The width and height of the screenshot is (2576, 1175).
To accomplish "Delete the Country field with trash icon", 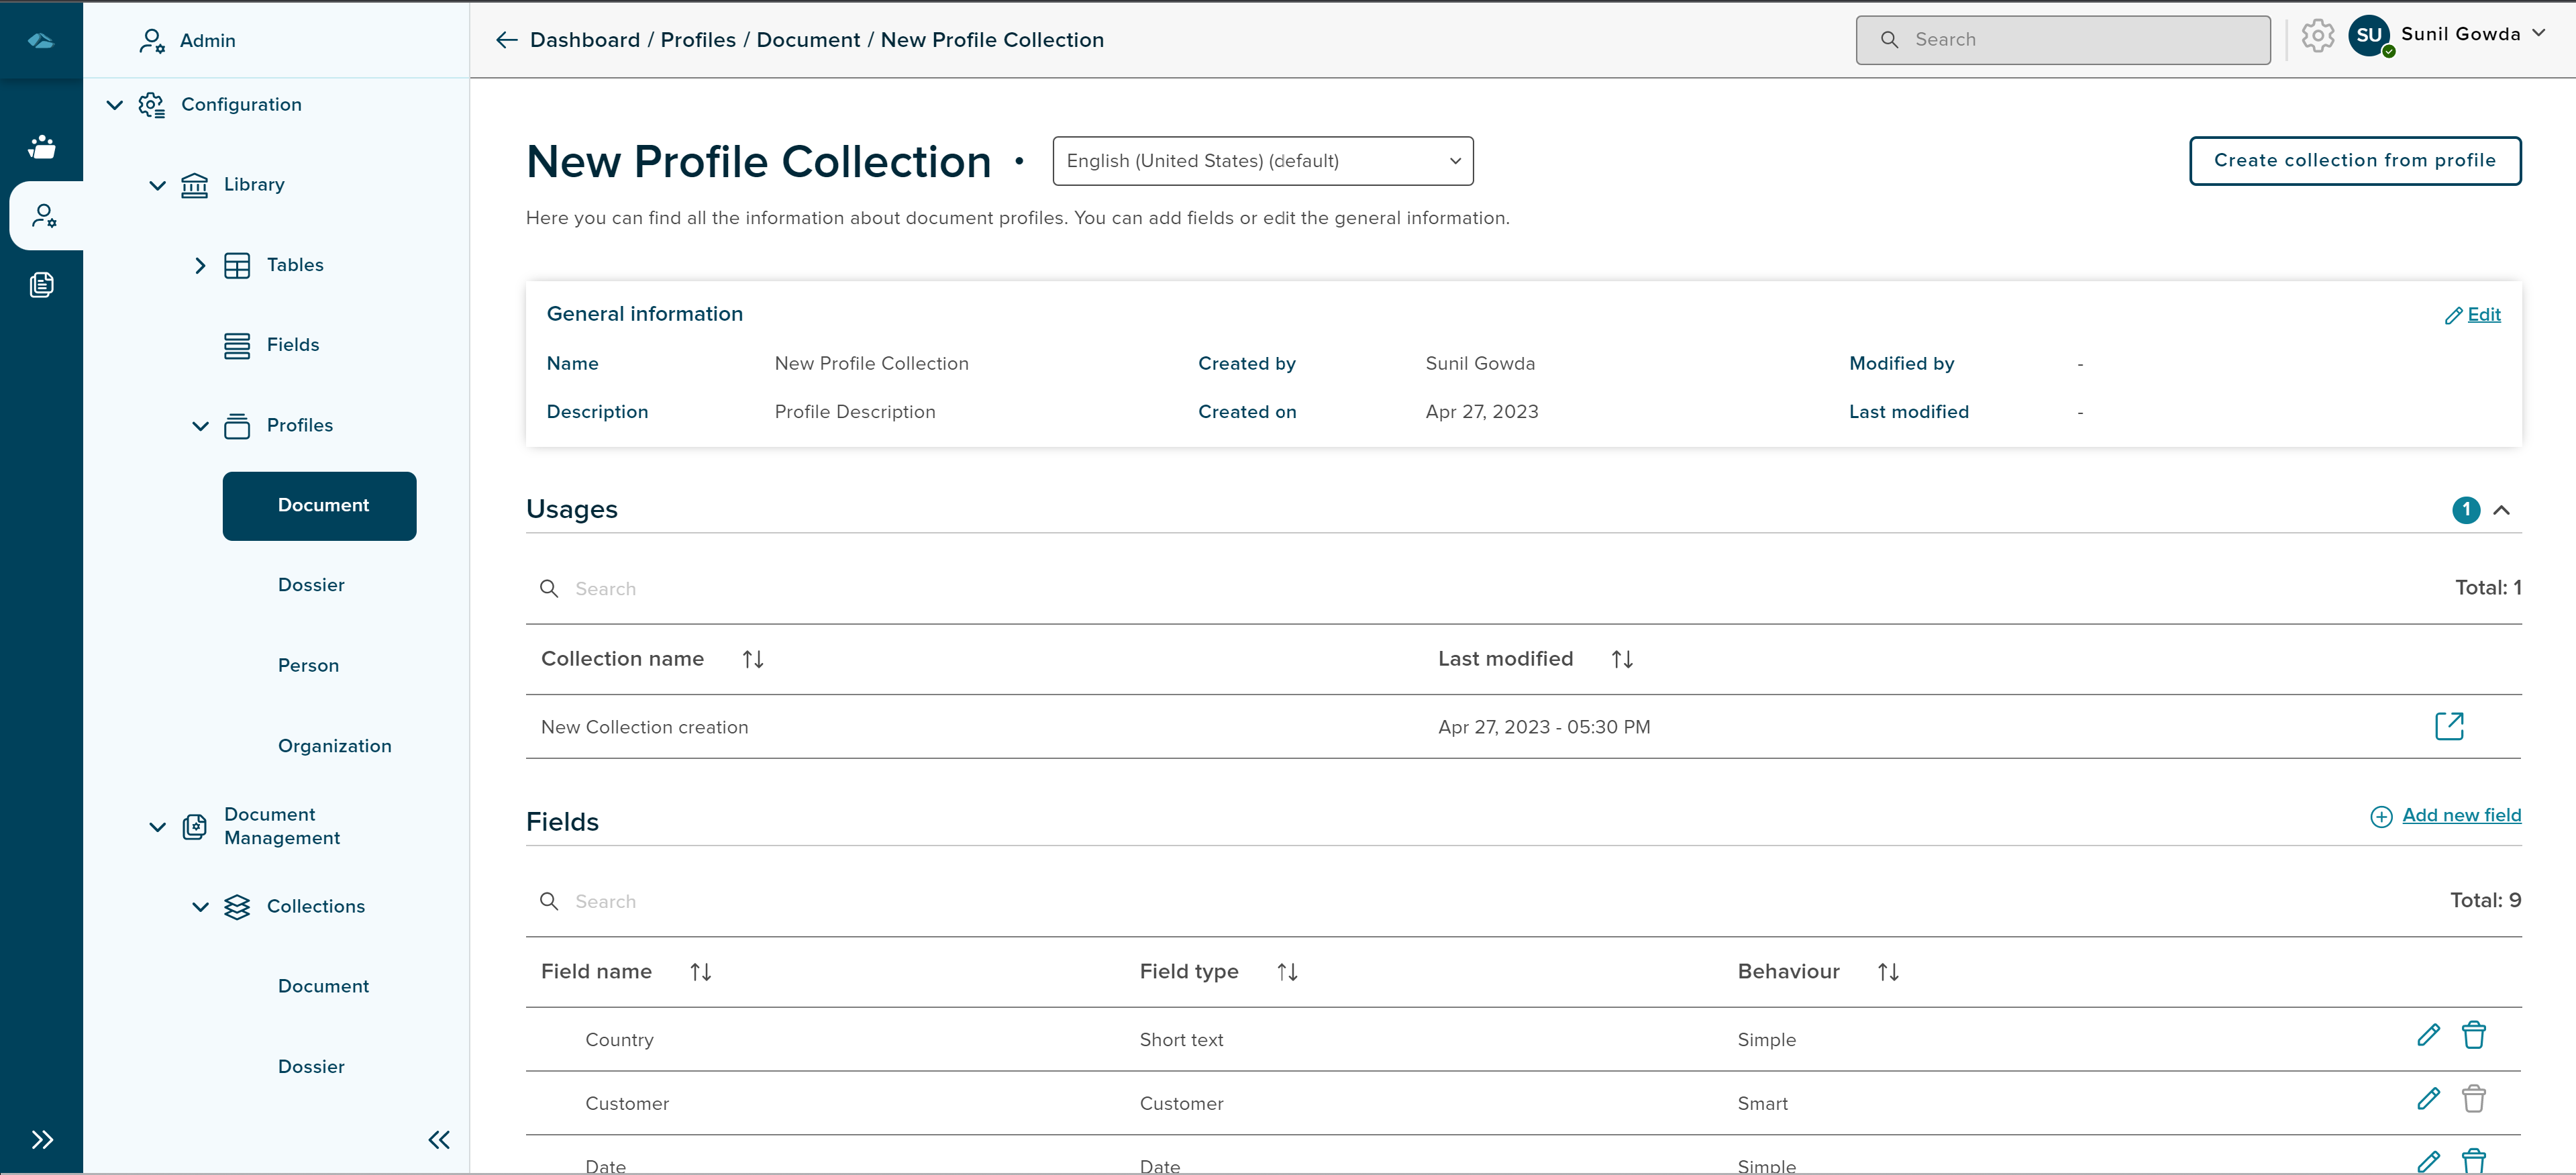I will 2473,1035.
